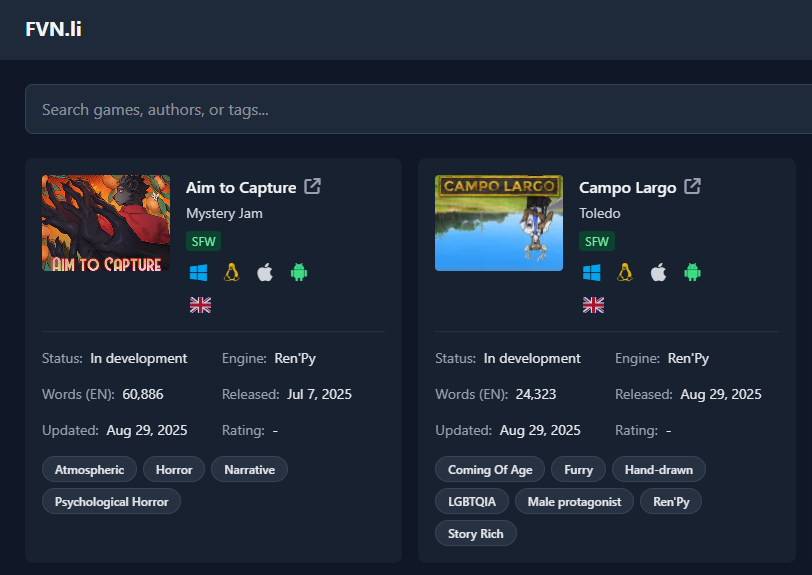This screenshot has height=575, width=812.
Task: Click Windows icon on Aim to Capture card
Action: coord(199,272)
